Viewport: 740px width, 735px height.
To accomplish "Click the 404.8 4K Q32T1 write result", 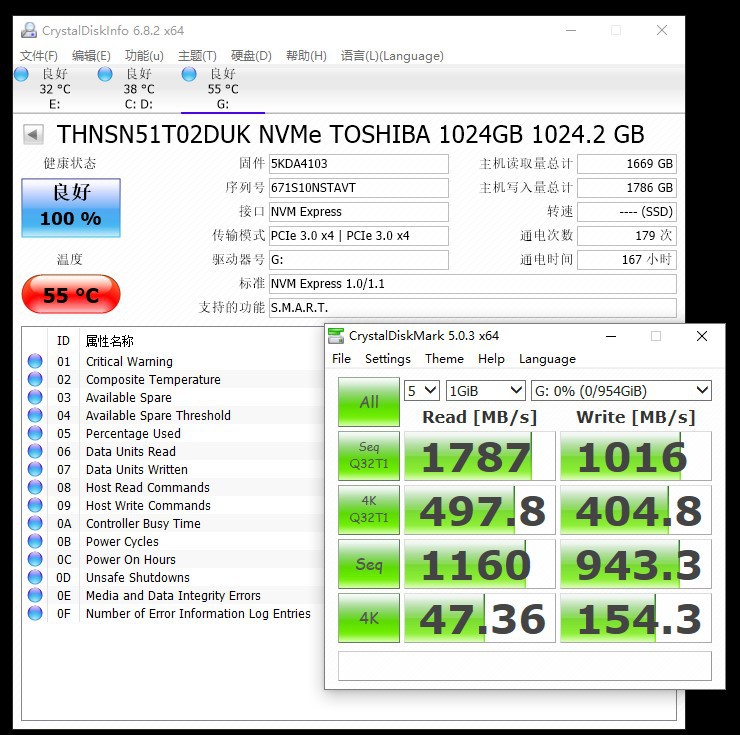I will point(636,510).
